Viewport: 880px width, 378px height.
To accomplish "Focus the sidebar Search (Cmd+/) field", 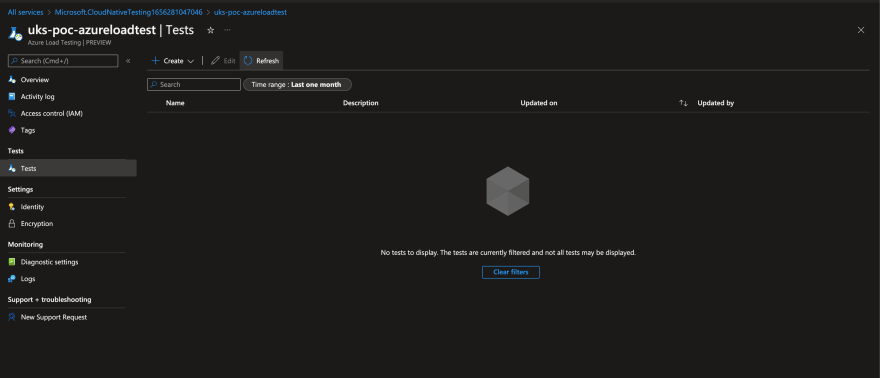I will pyautogui.click(x=63, y=61).
